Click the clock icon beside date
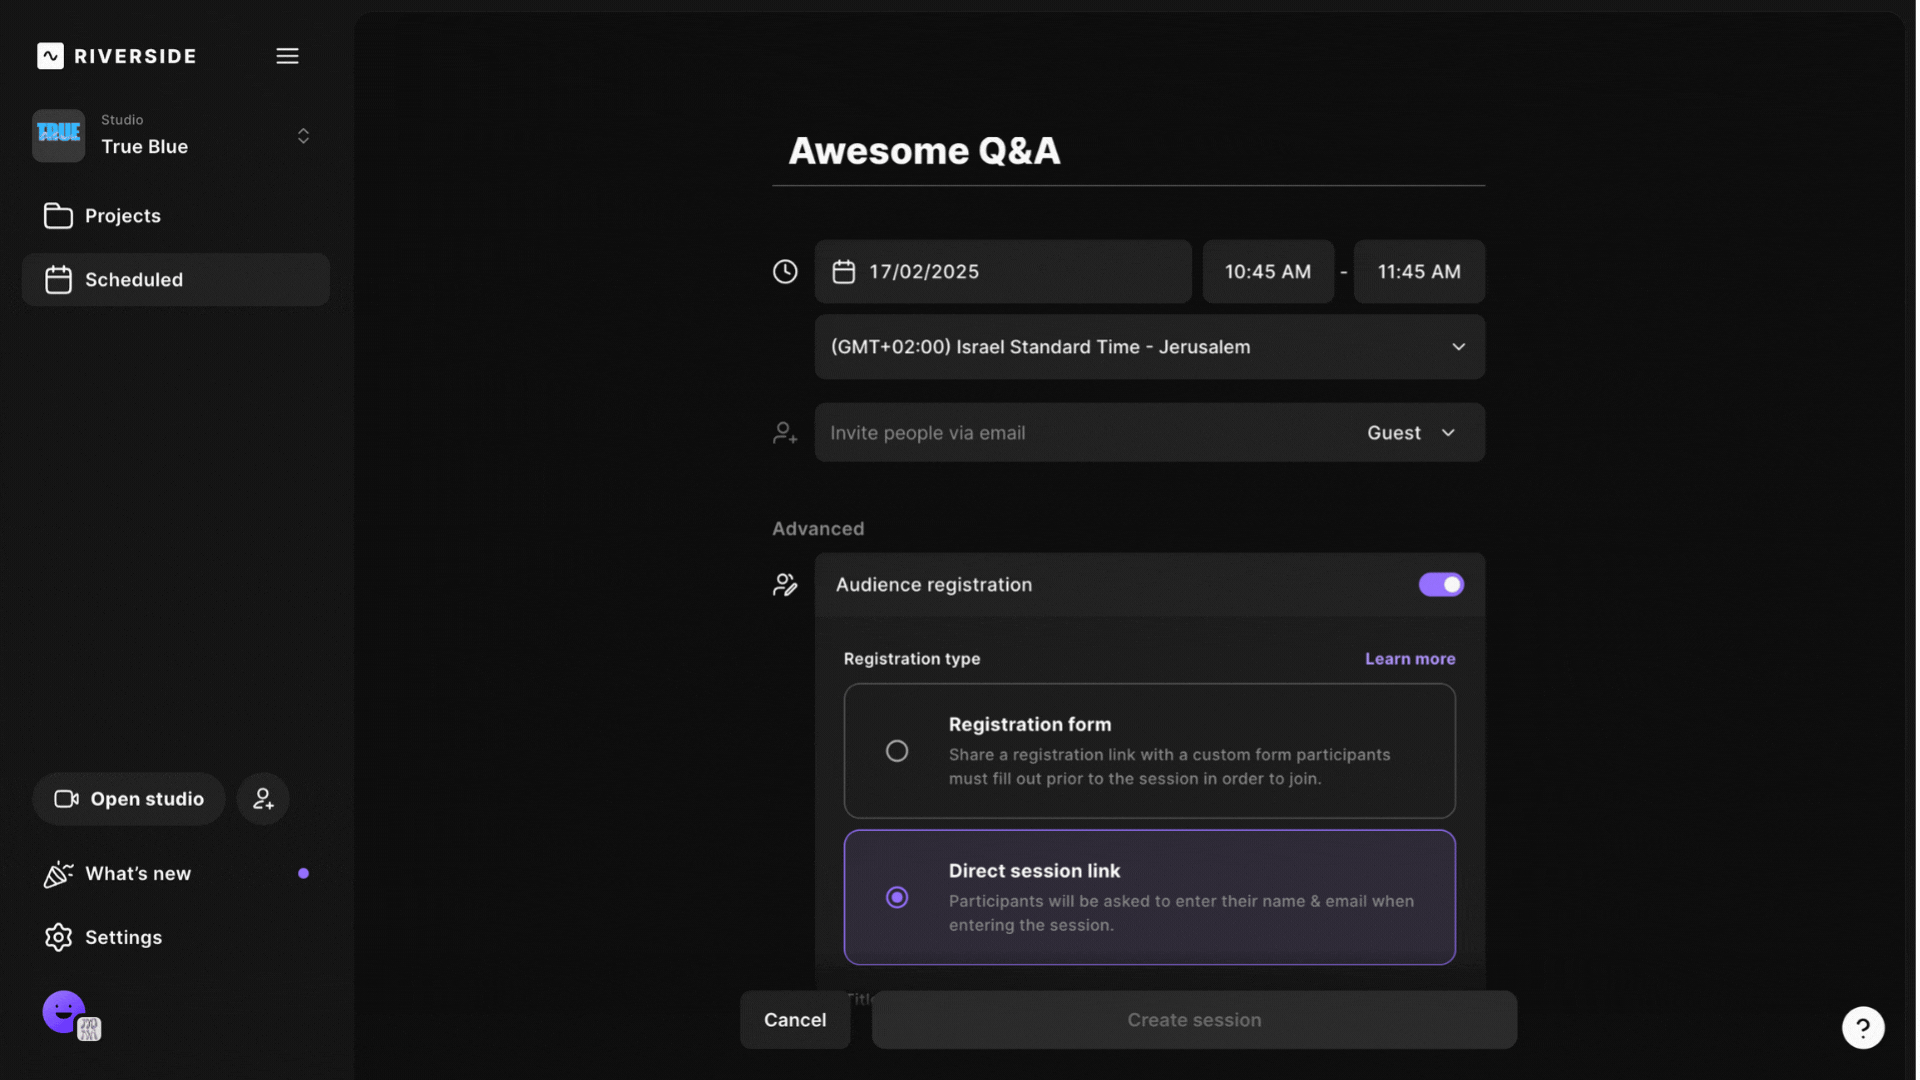The width and height of the screenshot is (1920, 1080). [x=785, y=272]
